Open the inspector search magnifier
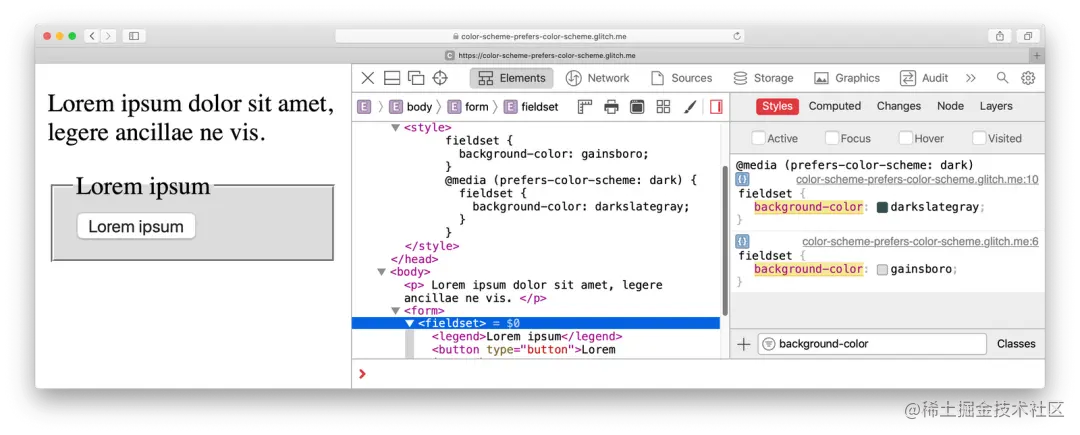 (1003, 78)
